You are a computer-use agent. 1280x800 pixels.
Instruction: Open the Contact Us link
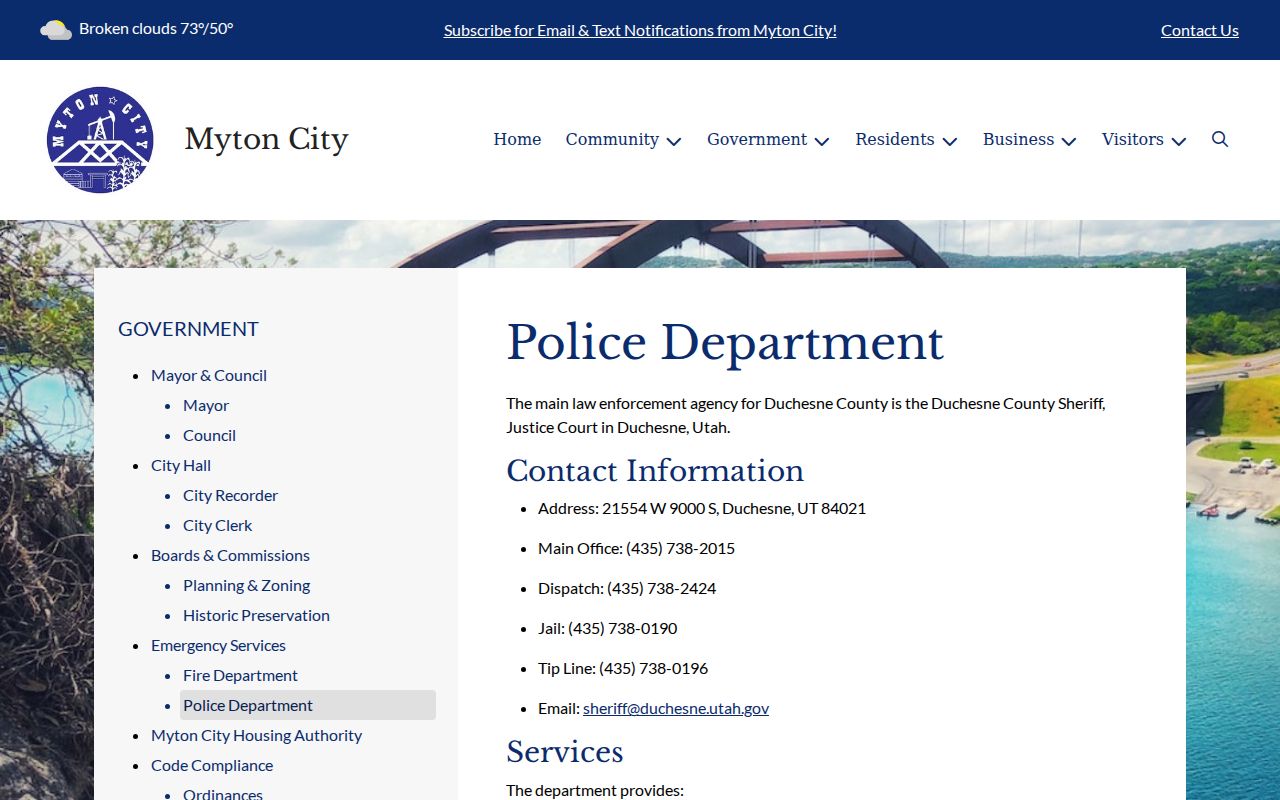click(x=1200, y=30)
